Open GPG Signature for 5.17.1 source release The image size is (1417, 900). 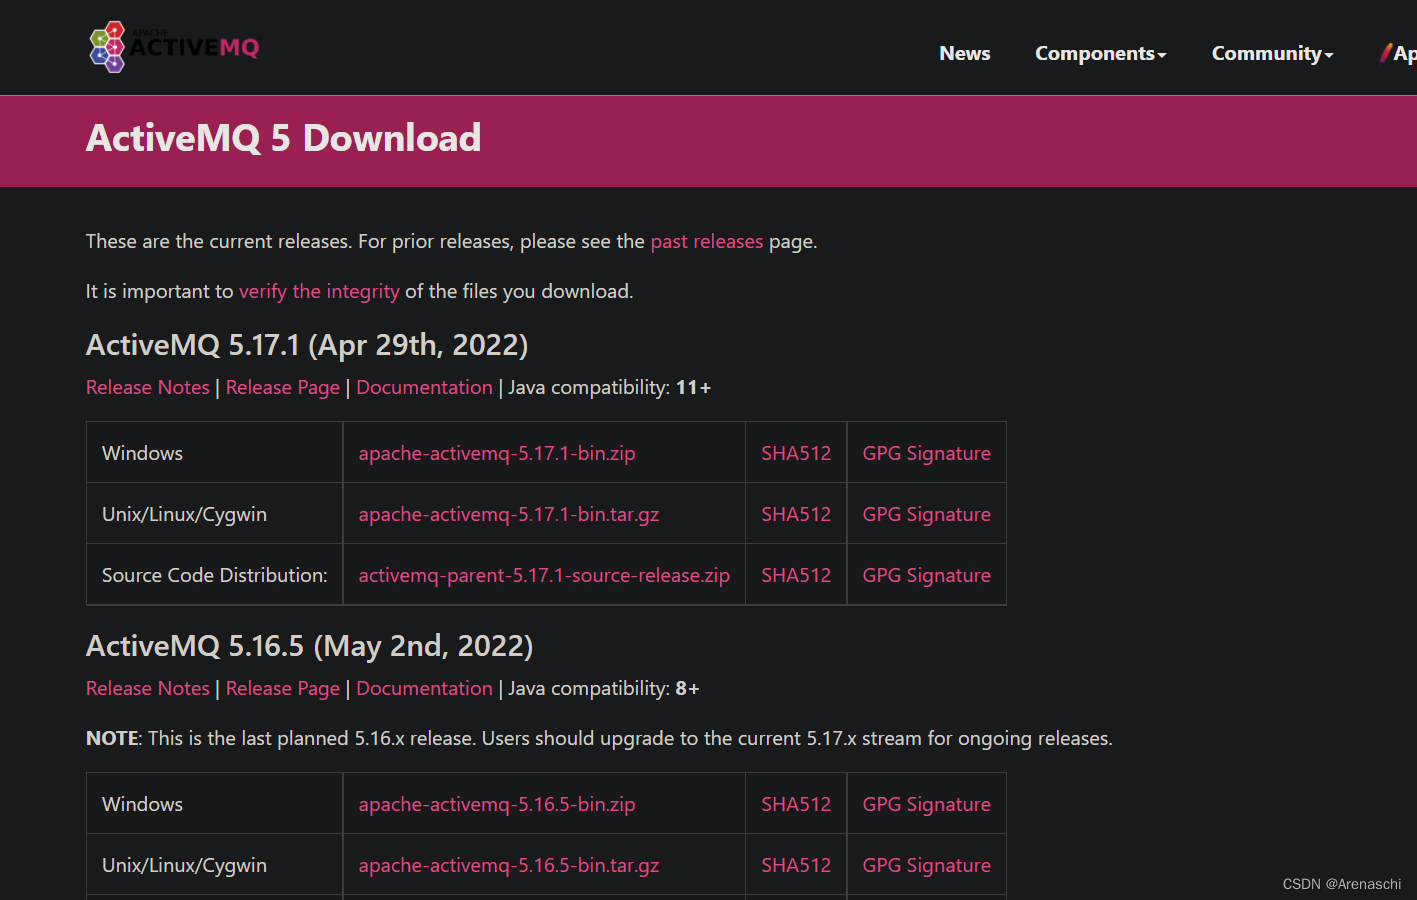click(927, 575)
